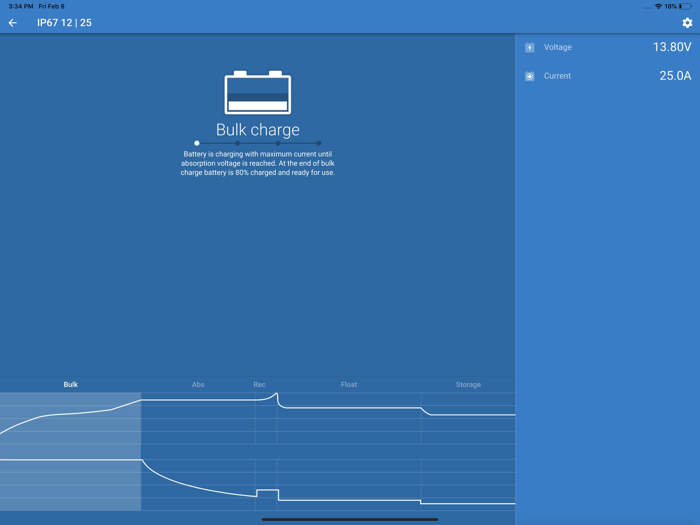
Task: Tap the IP67 12 | 25 device title
Action: point(64,23)
